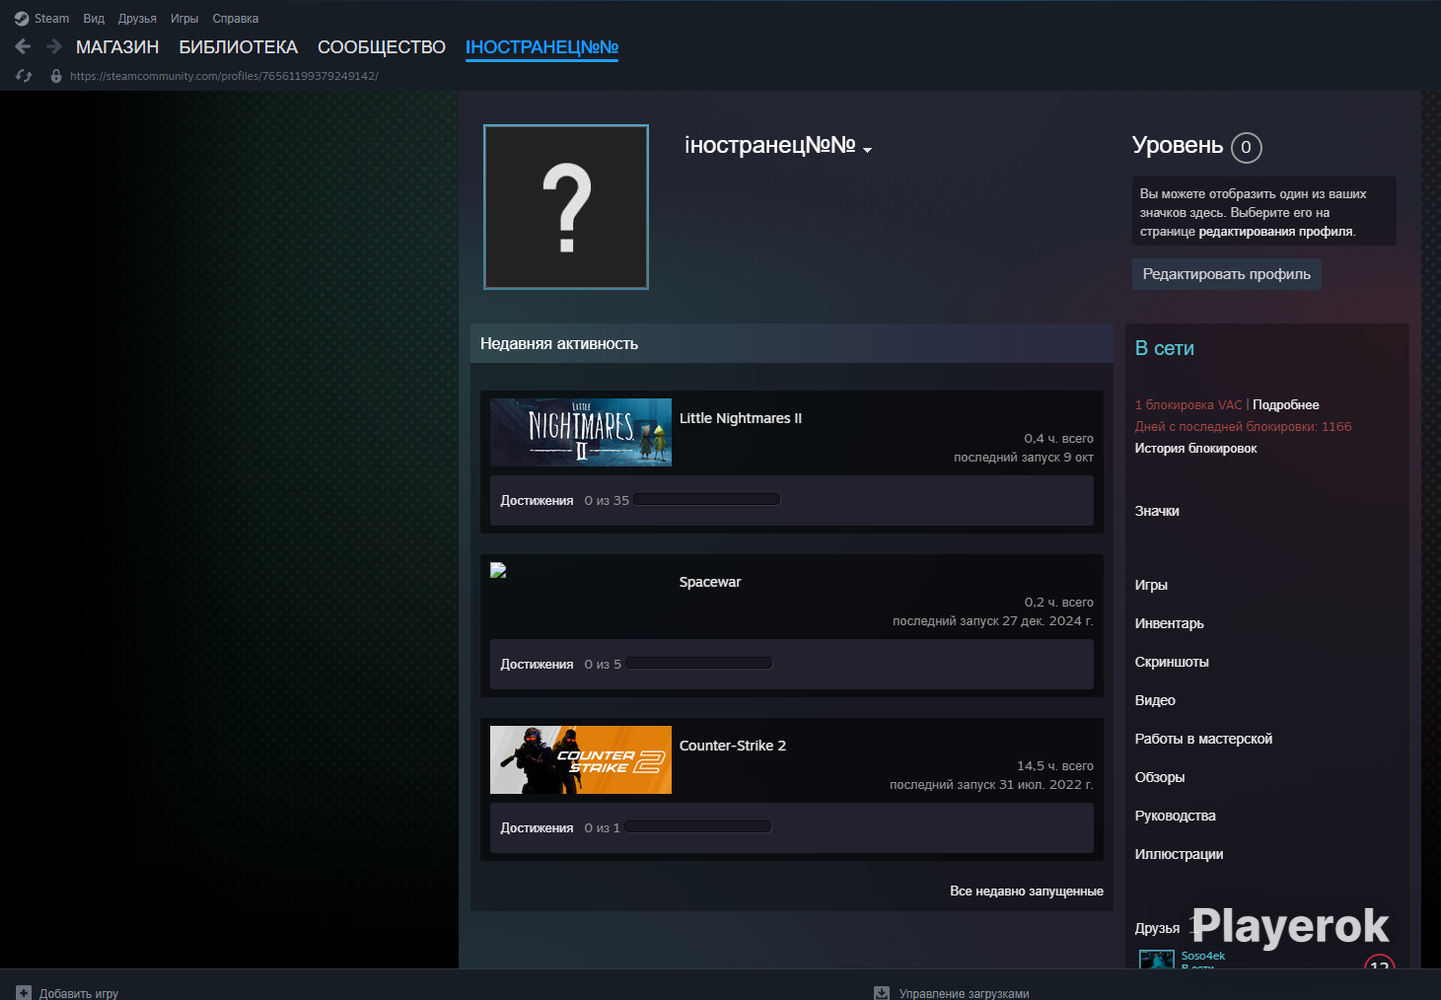Open the Иллюстрации link
1441x1000 pixels.
click(1179, 854)
